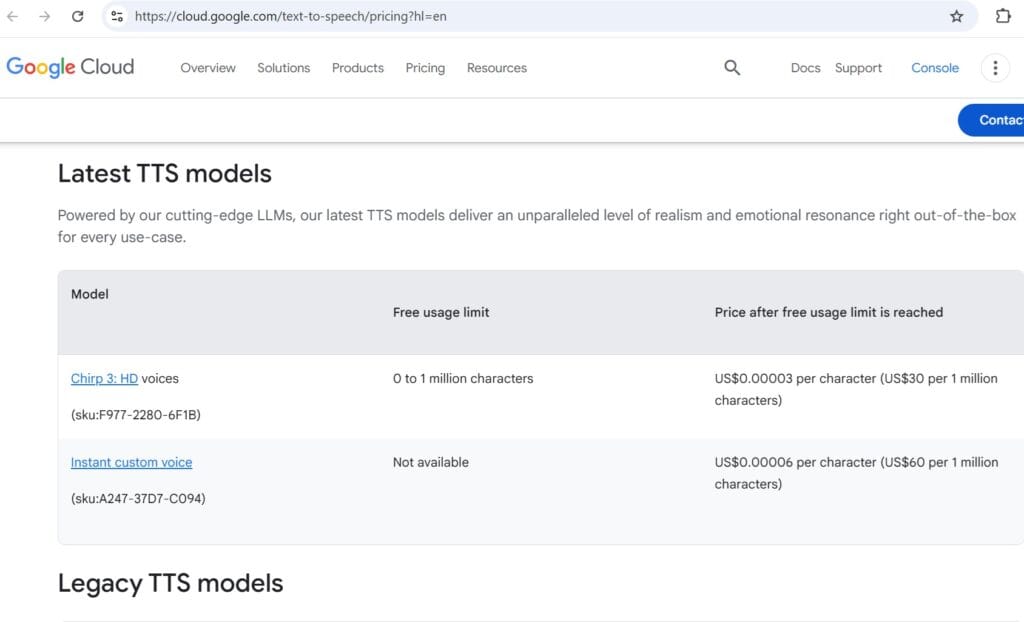
Task: Click the Google Cloud logo
Action: 70,66
